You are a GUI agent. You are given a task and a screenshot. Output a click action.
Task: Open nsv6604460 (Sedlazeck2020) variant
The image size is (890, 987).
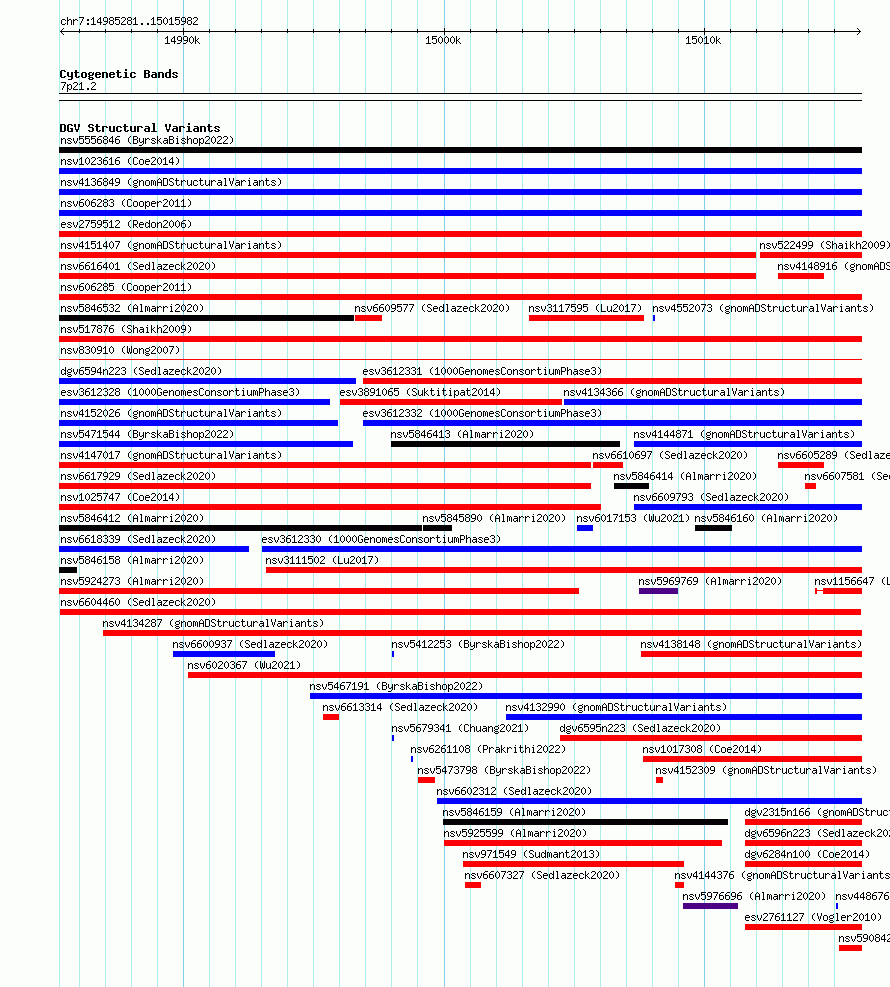point(138,602)
